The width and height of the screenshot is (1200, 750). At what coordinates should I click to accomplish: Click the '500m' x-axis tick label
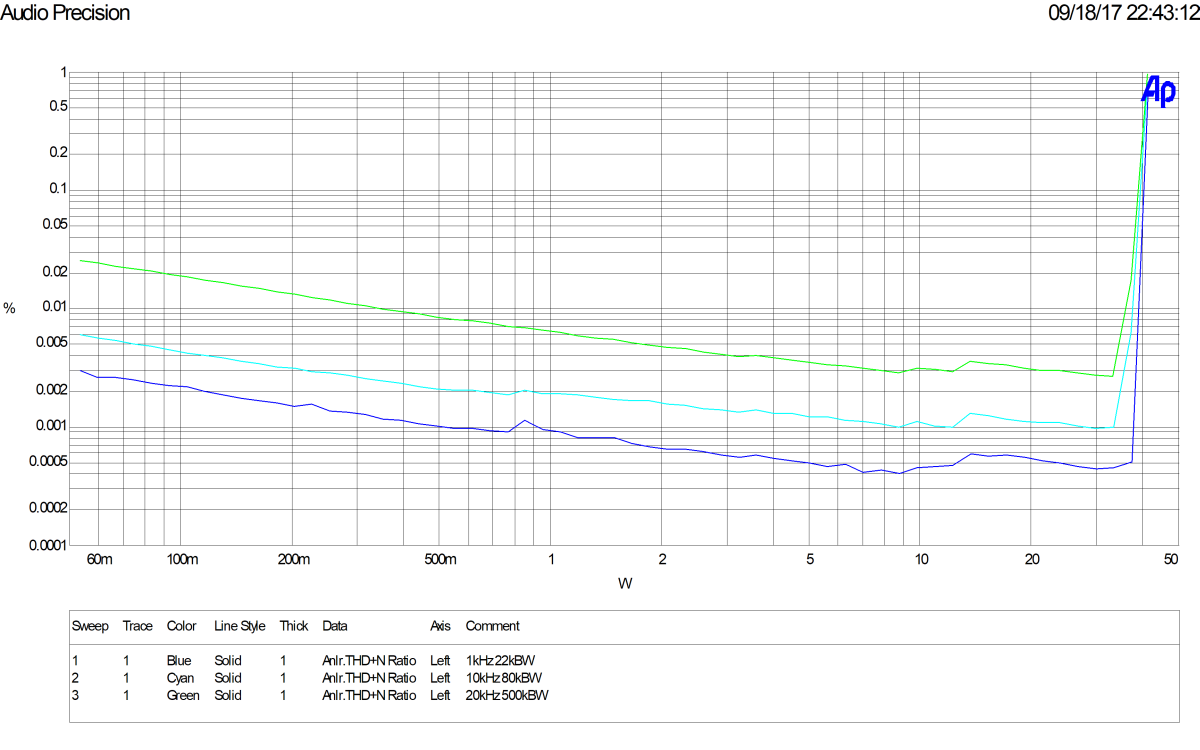coord(440,559)
